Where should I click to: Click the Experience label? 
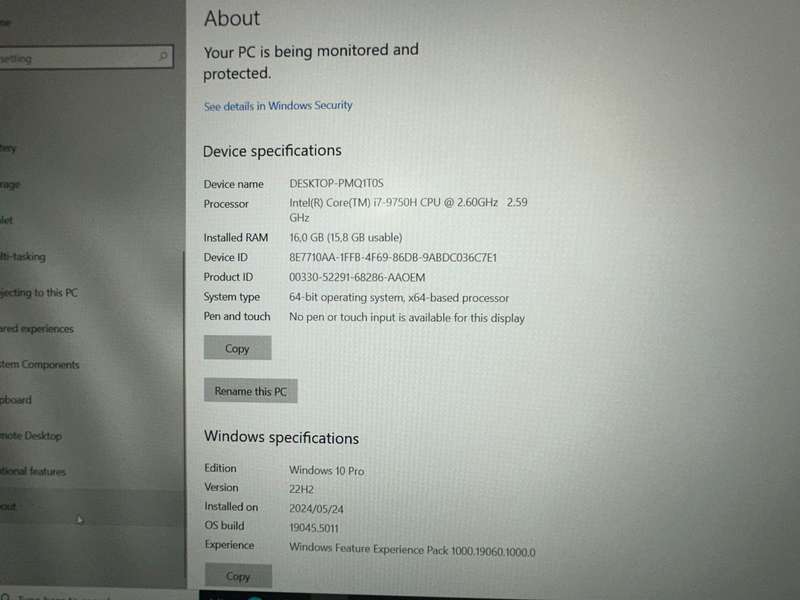(229, 545)
